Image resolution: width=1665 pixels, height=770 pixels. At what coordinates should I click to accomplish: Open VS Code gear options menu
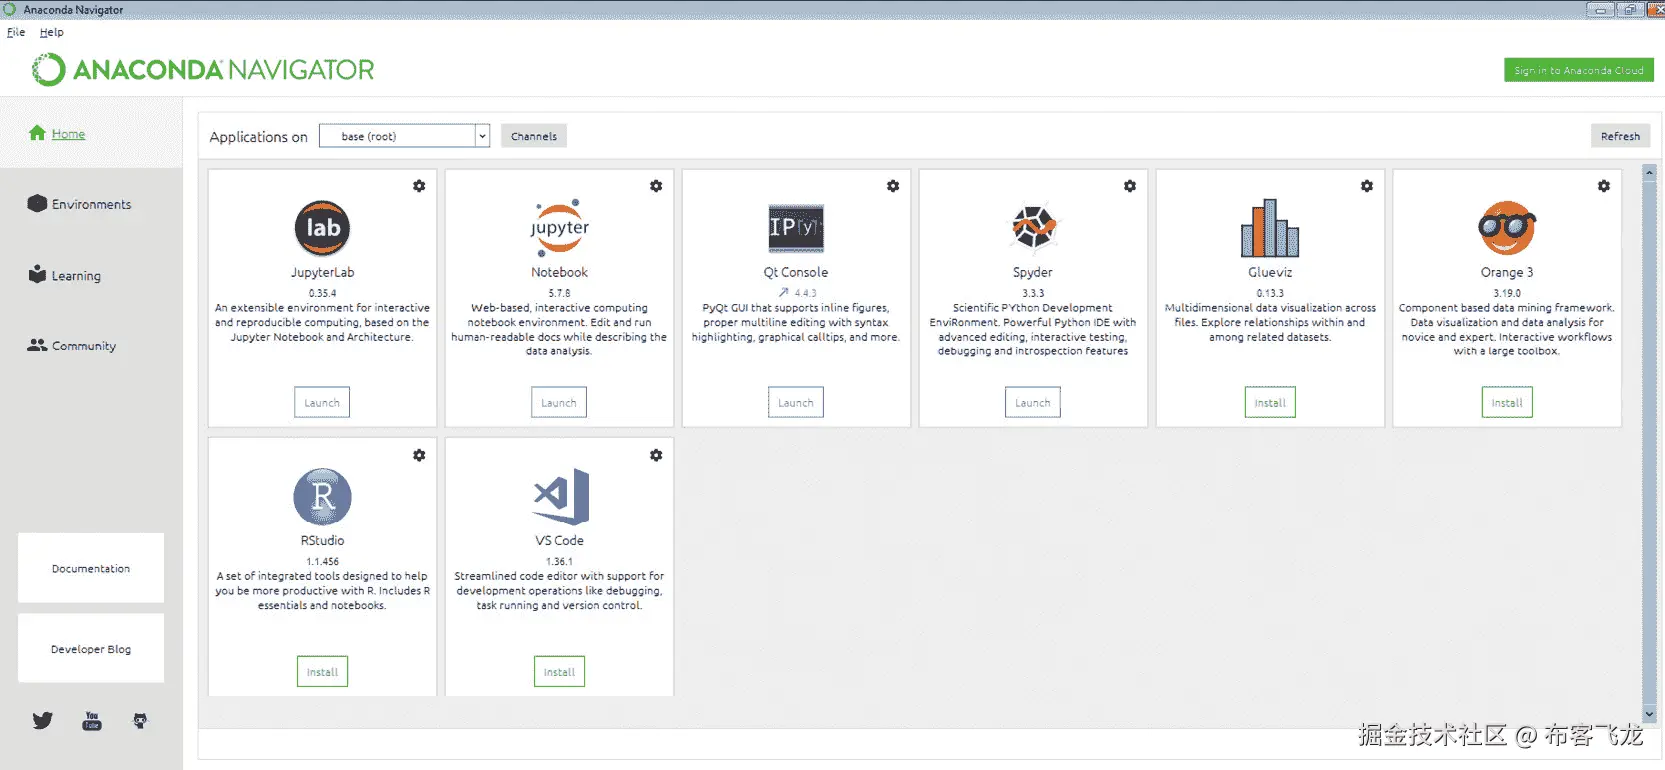click(656, 455)
